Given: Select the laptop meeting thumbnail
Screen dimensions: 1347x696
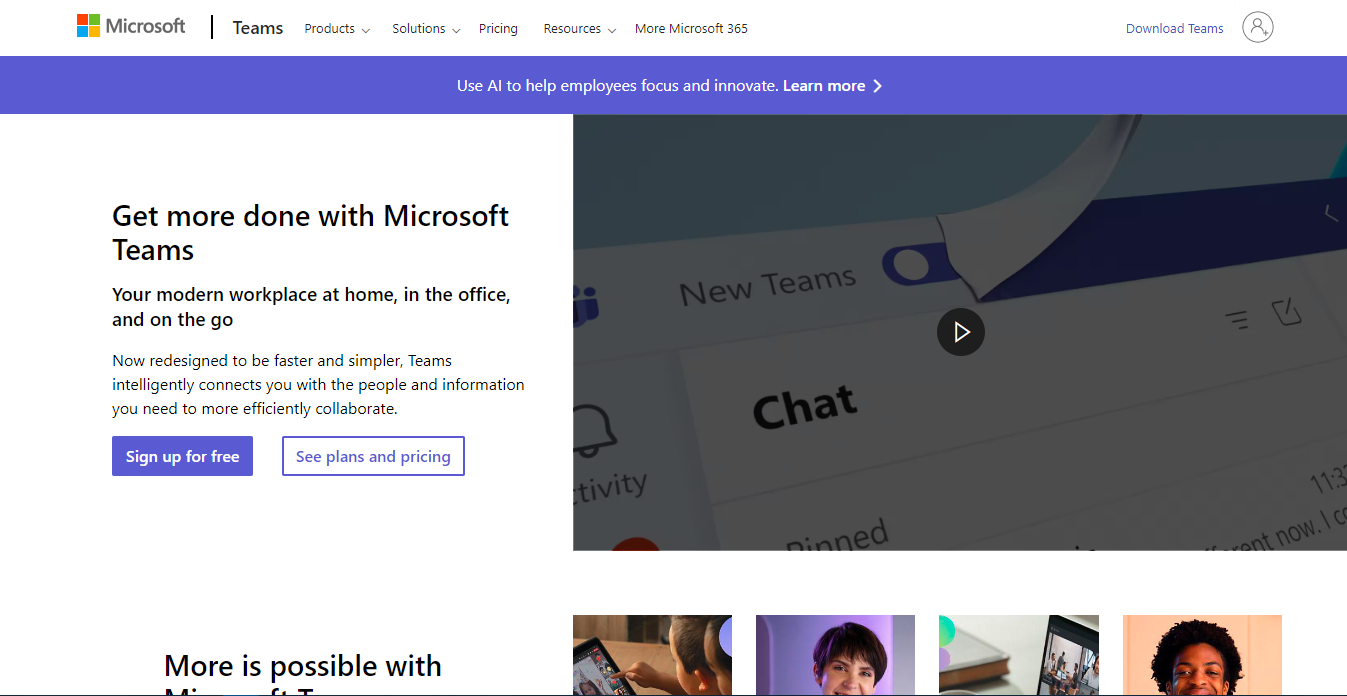Looking at the screenshot, I should pos(1018,655).
